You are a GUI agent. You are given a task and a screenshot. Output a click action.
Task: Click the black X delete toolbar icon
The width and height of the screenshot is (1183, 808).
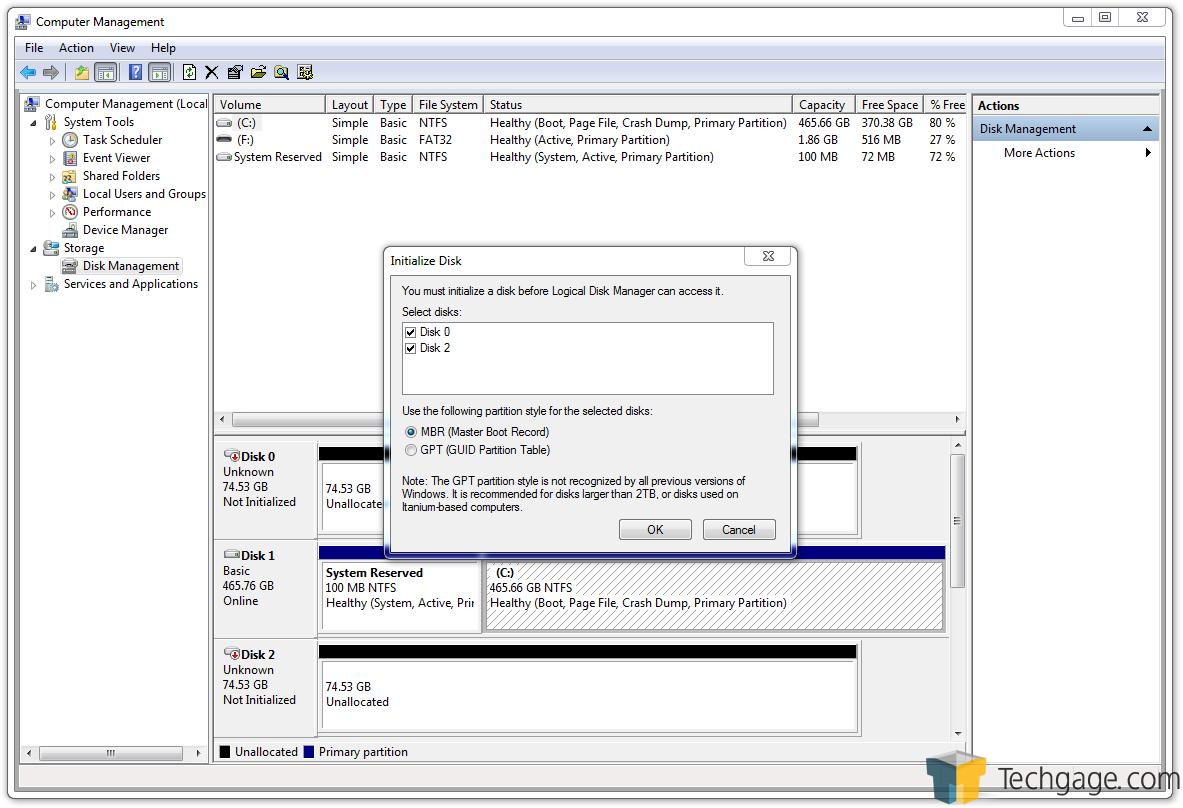pyautogui.click(x=211, y=72)
